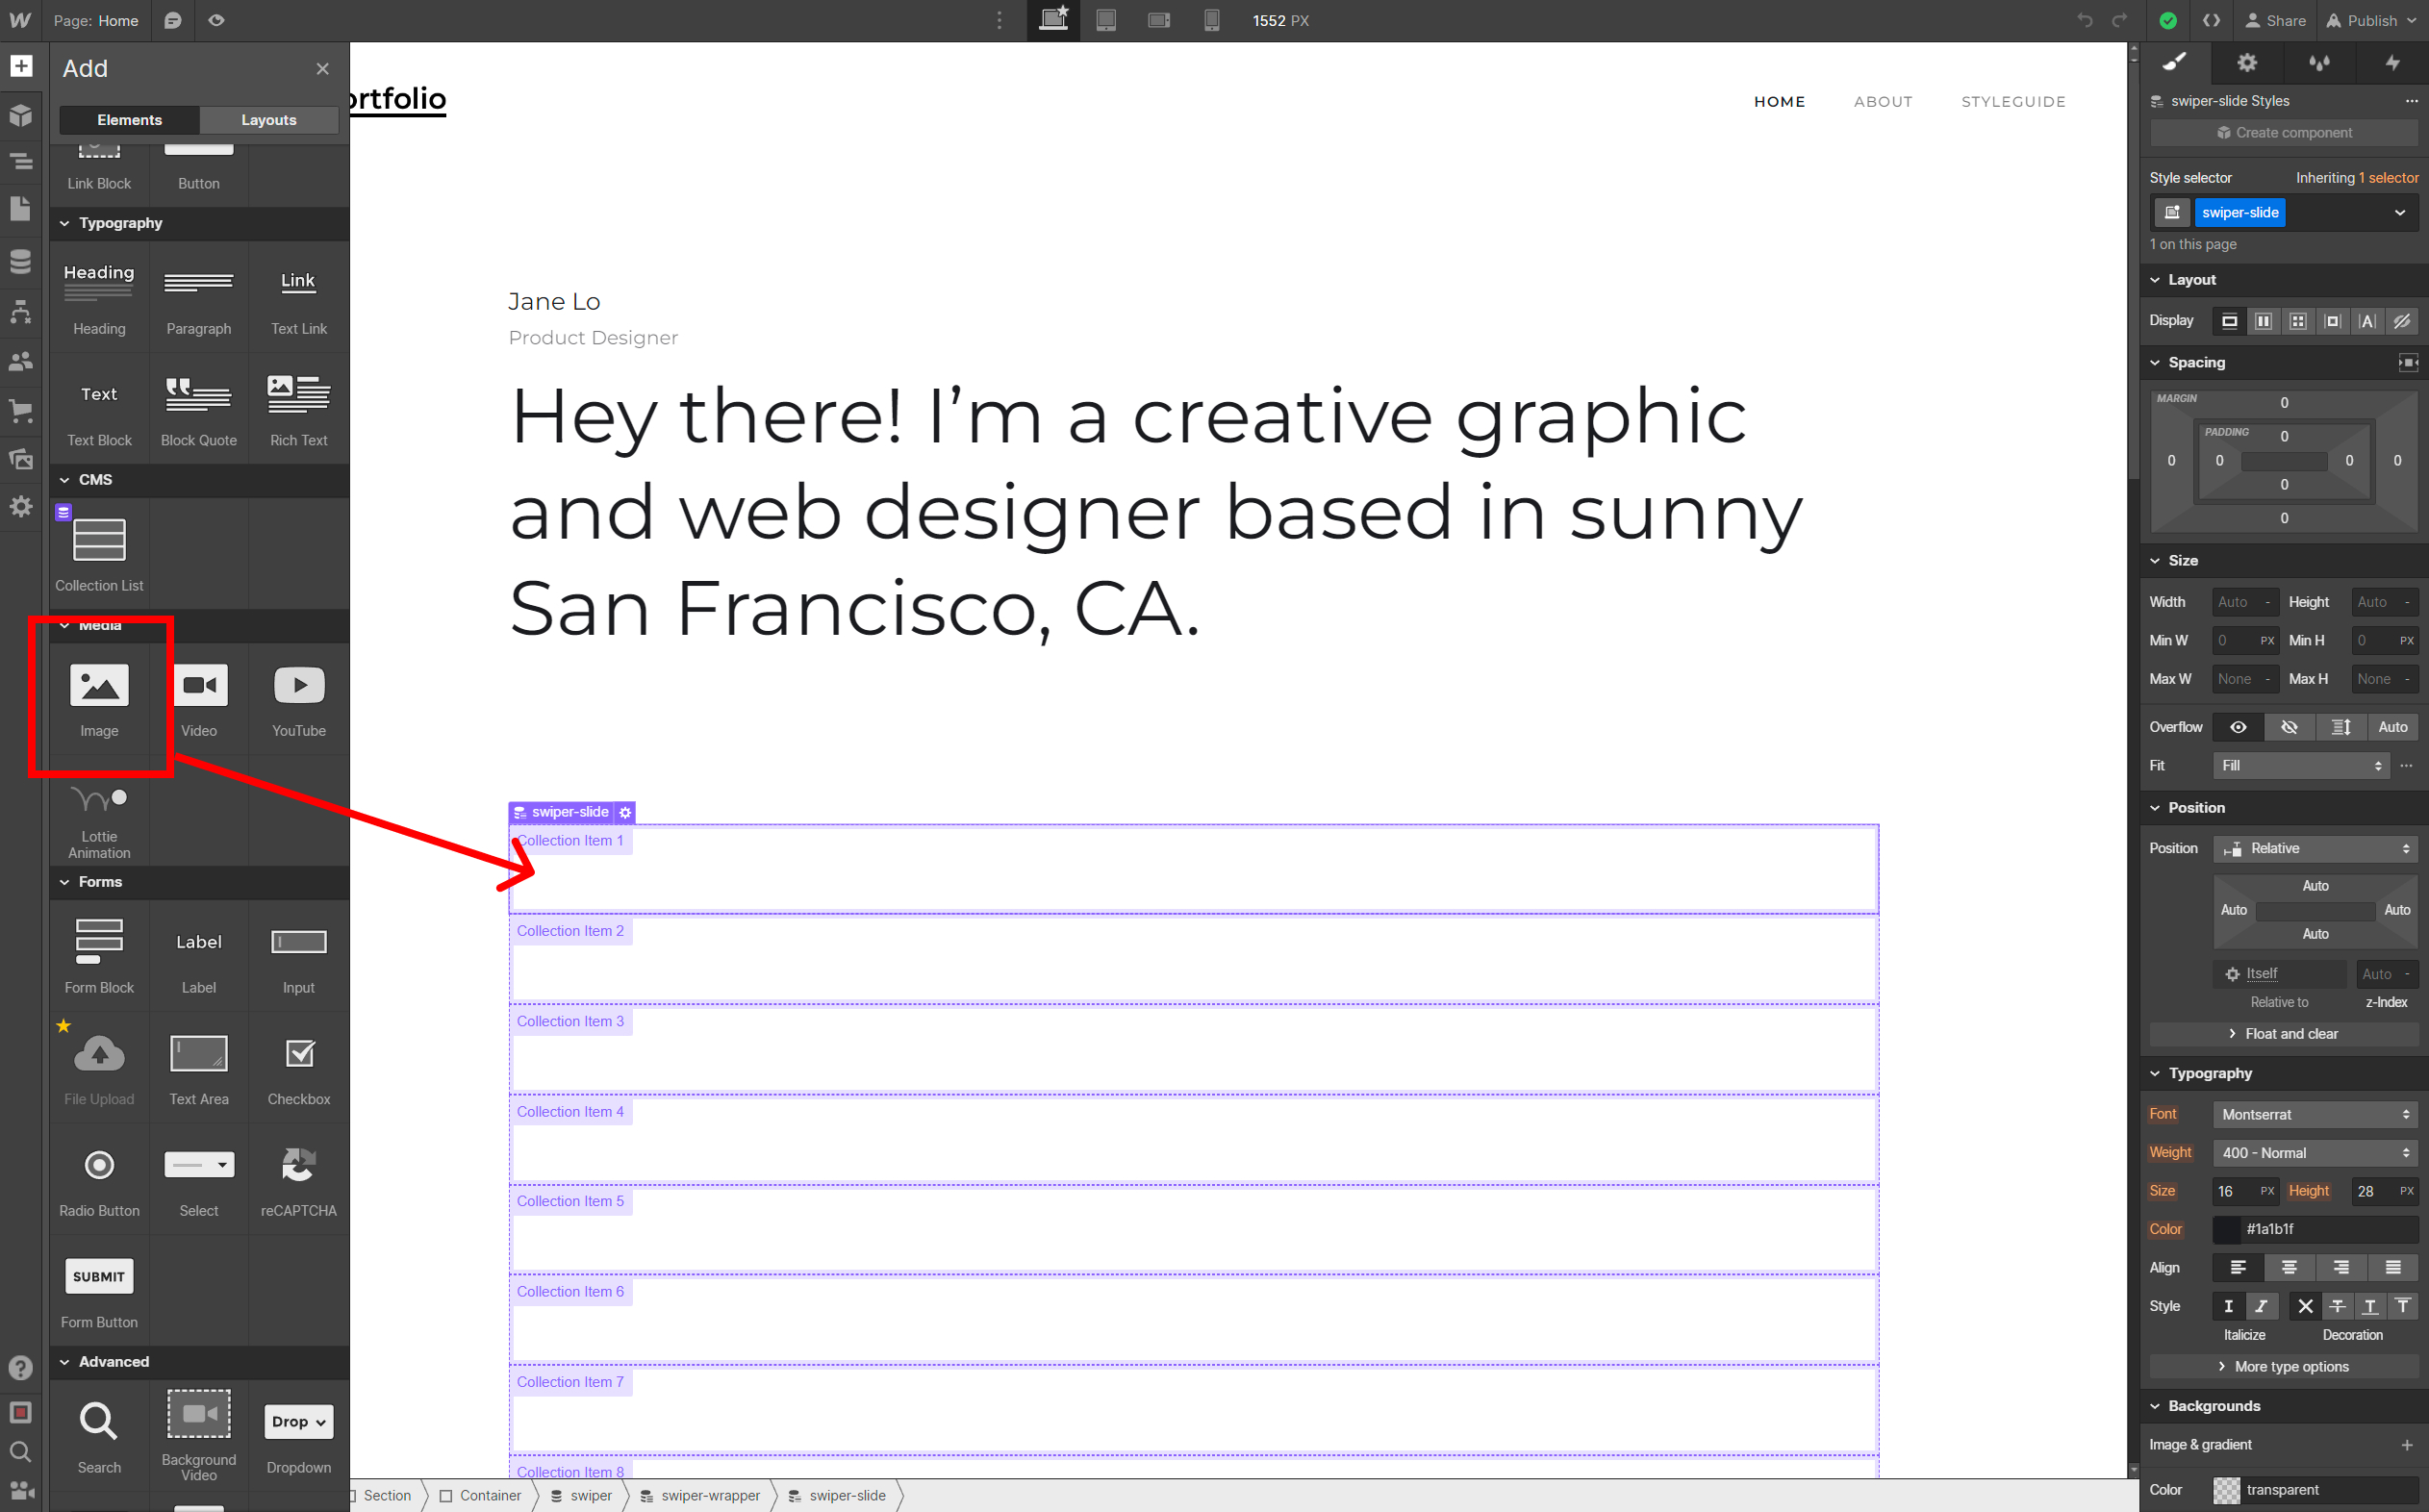The image size is (2429, 1512).
Task: Set display to Flex
Action: (x=2264, y=321)
